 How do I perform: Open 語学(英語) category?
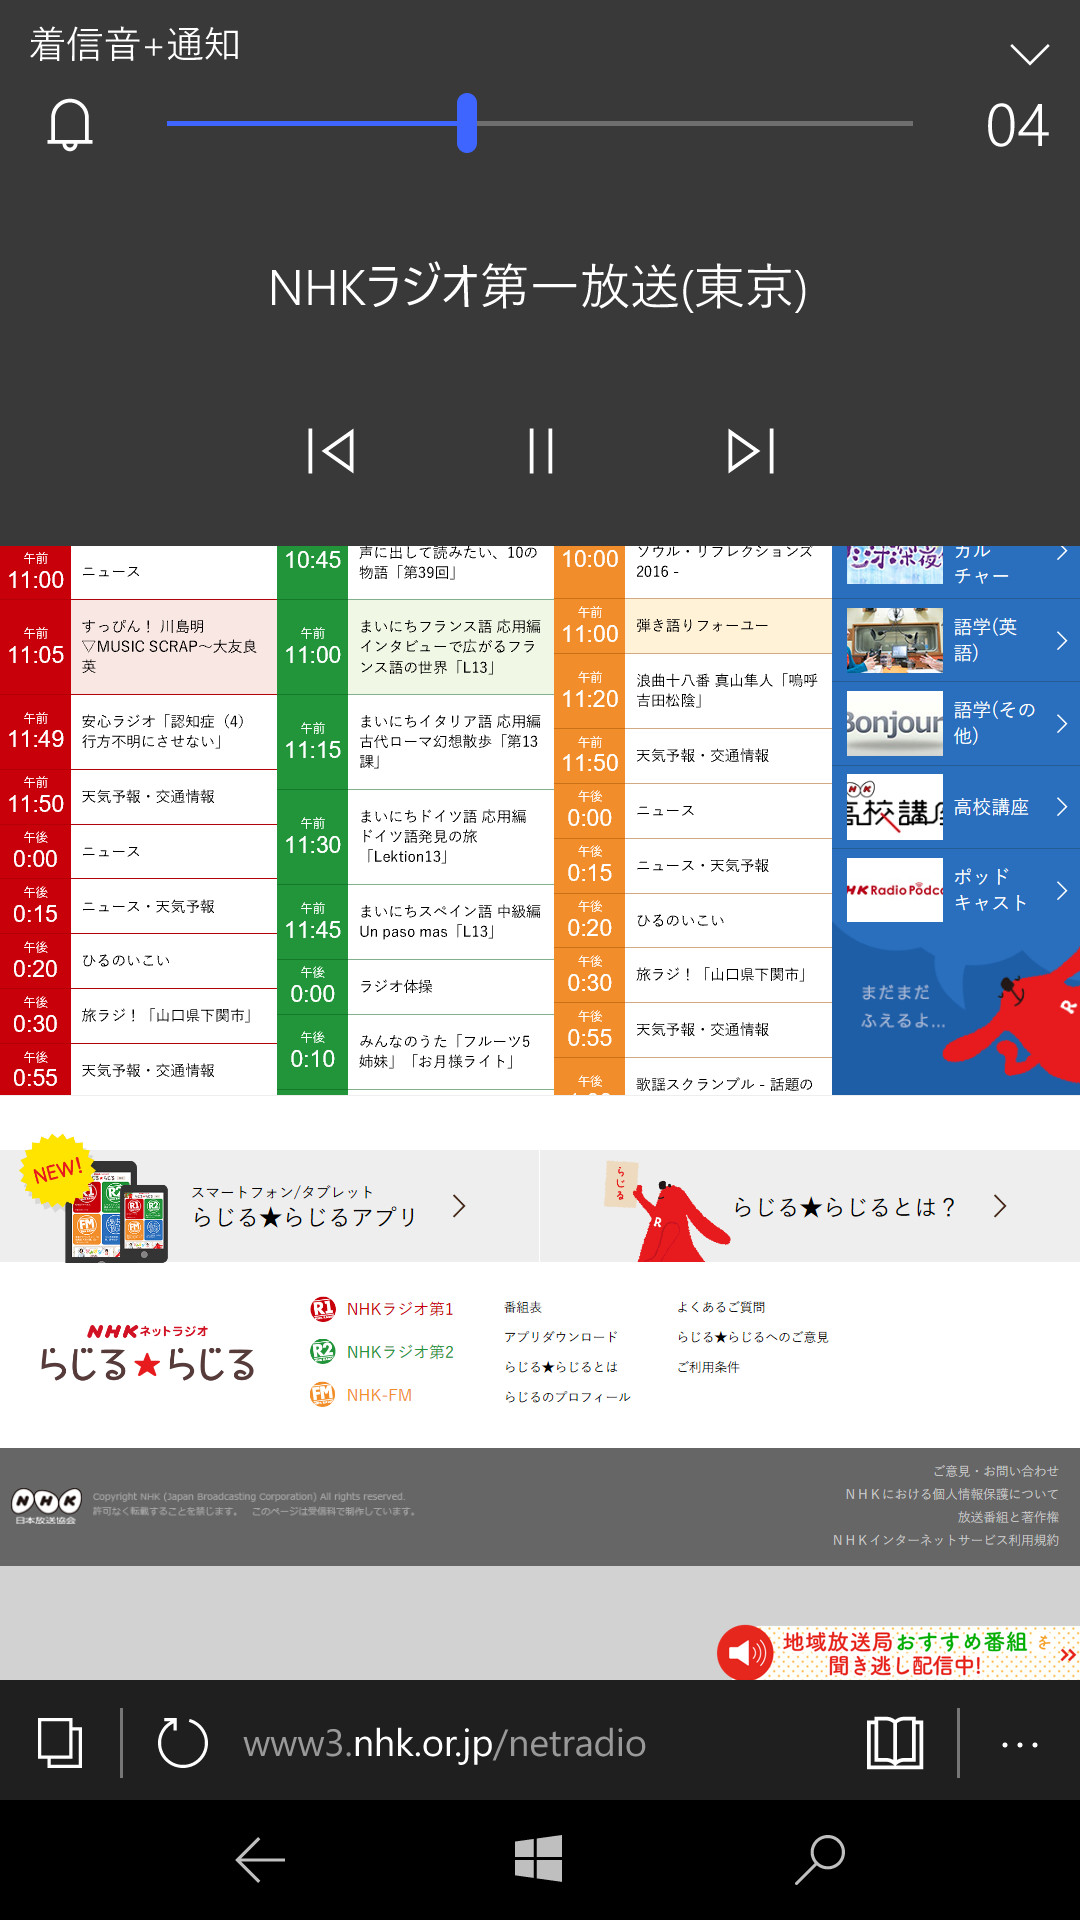point(956,640)
